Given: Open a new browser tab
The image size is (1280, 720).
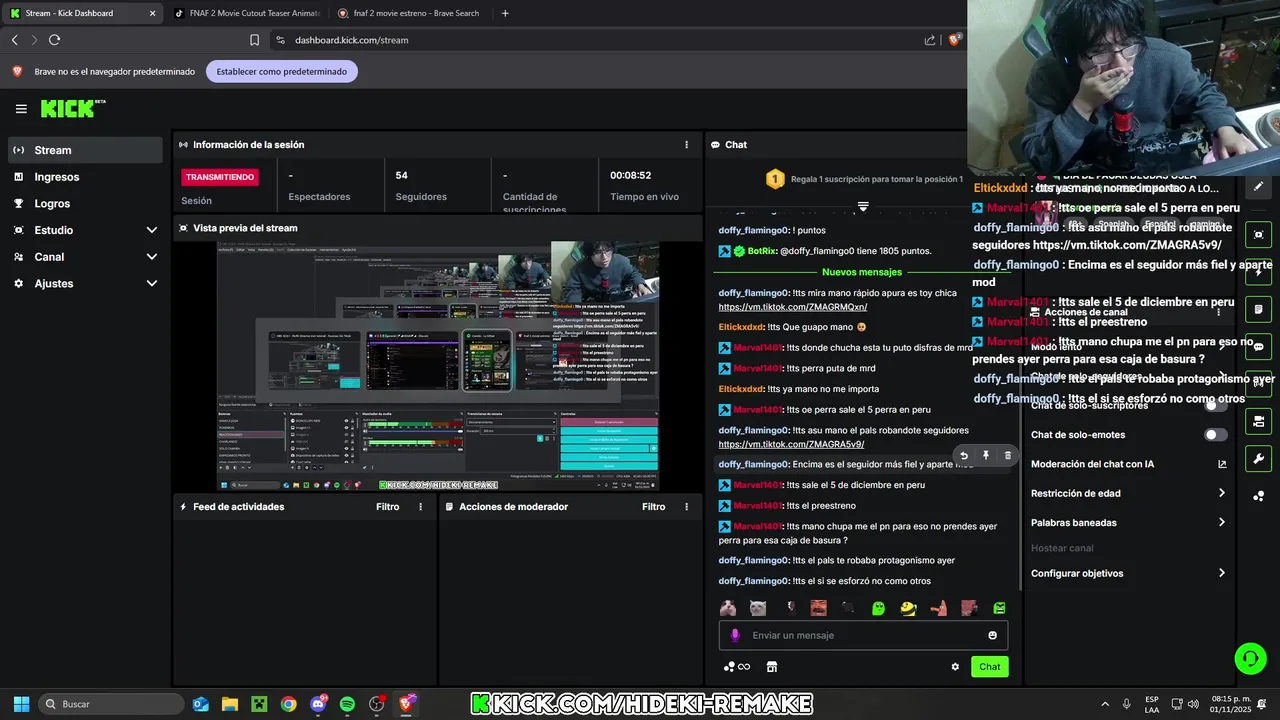Looking at the screenshot, I should (x=505, y=13).
